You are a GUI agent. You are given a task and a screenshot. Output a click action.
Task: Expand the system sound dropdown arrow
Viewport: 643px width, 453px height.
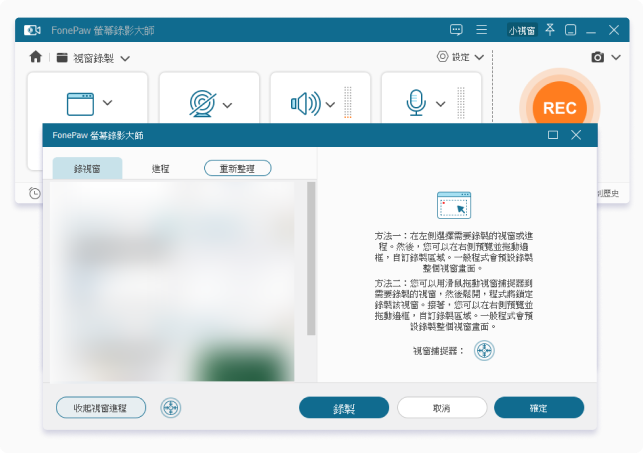tap(330, 105)
